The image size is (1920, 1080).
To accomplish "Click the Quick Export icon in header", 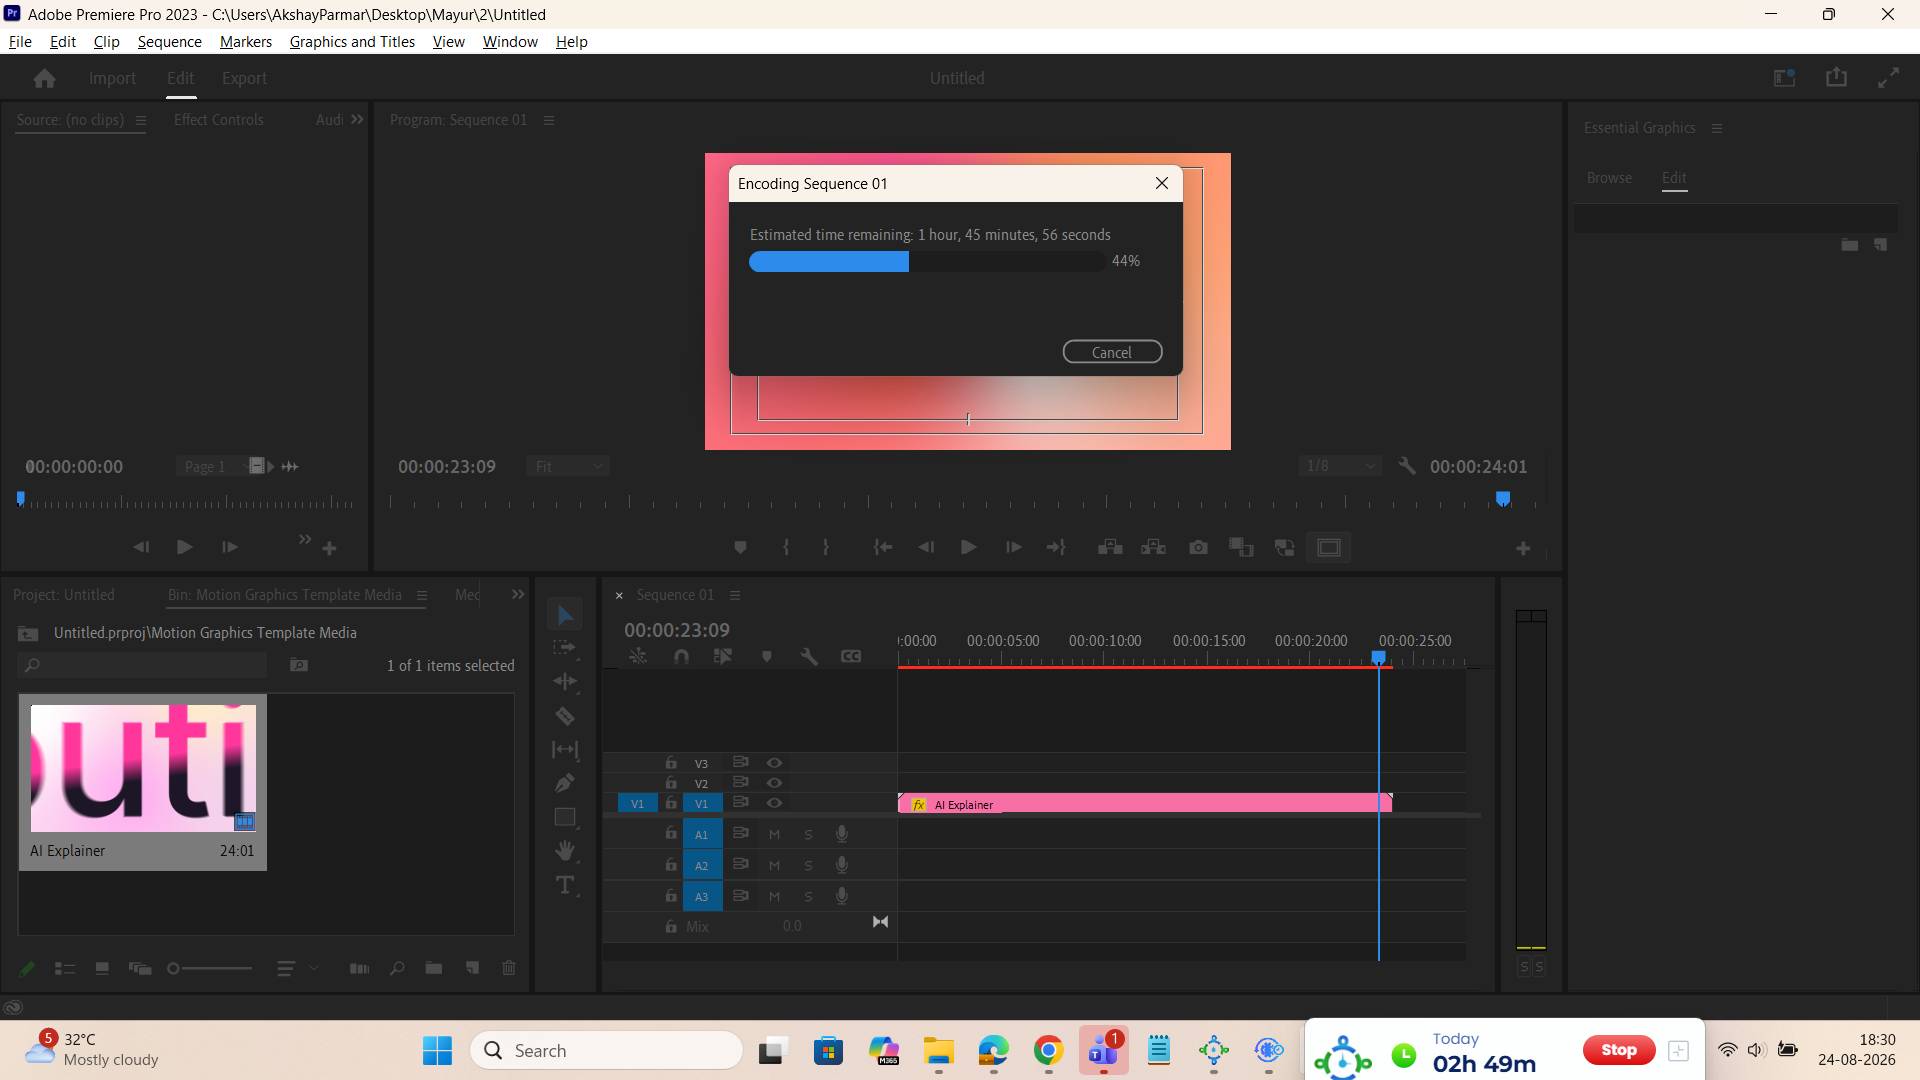I will point(1836,78).
